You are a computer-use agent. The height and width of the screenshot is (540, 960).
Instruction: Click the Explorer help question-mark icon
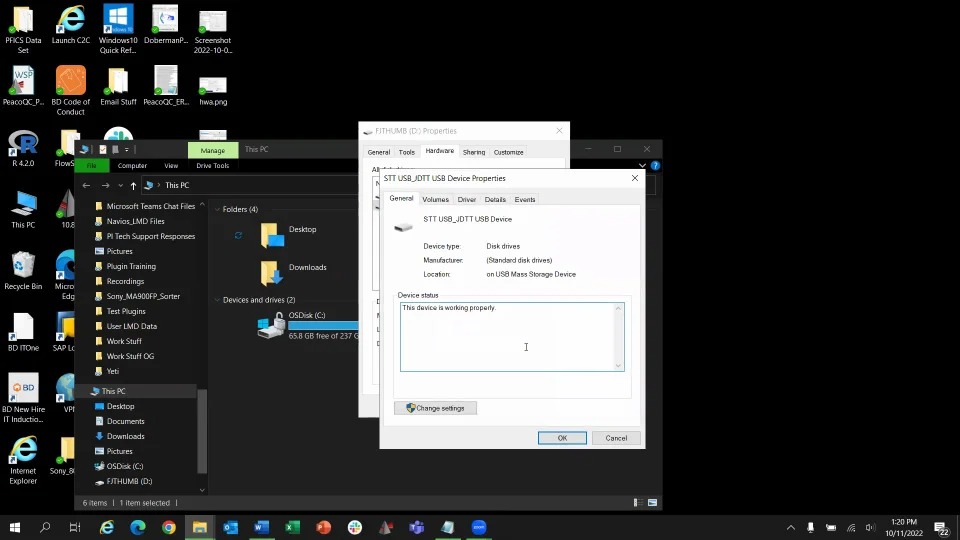[x=655, y=166]
